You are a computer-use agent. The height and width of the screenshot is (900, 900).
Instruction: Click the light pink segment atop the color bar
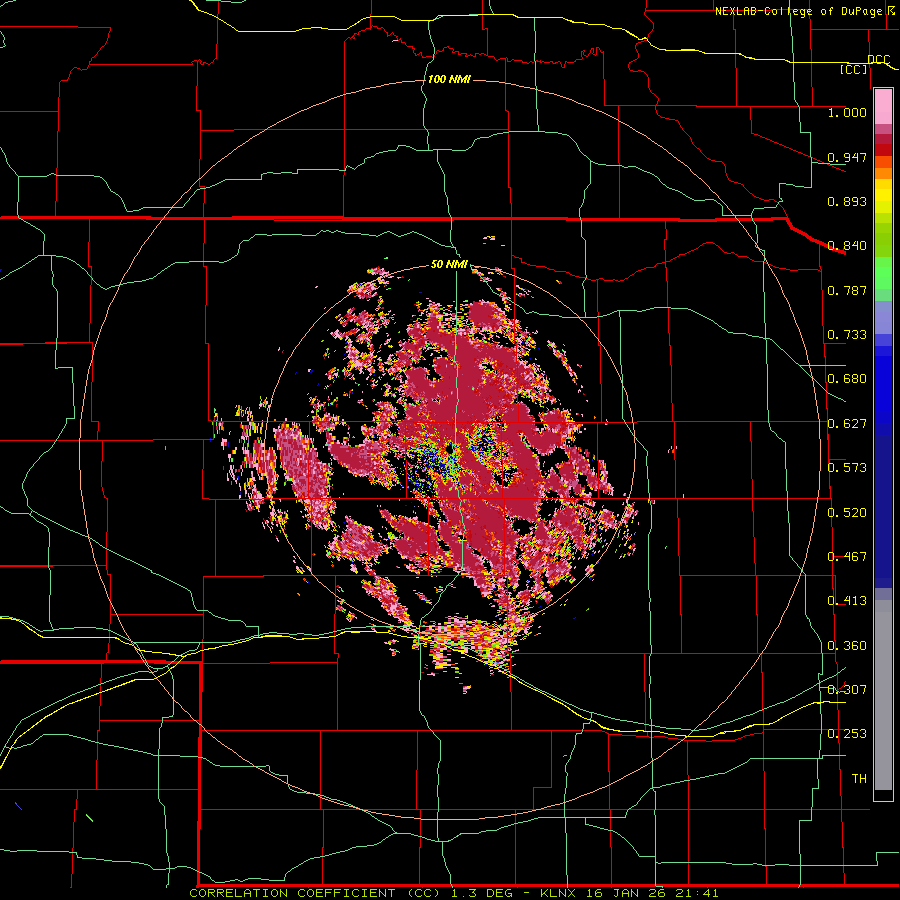point(883,107)
